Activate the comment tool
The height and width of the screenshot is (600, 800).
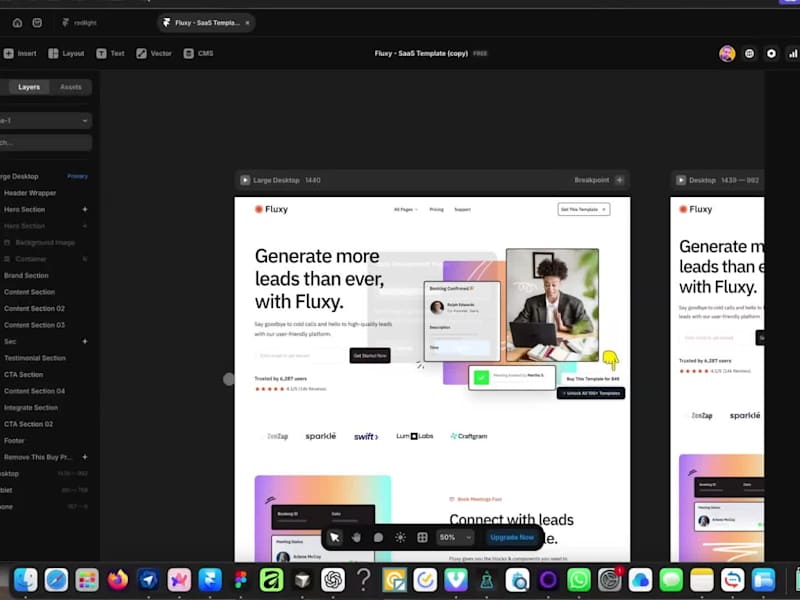pyautogui.click(x=378, y=537)
